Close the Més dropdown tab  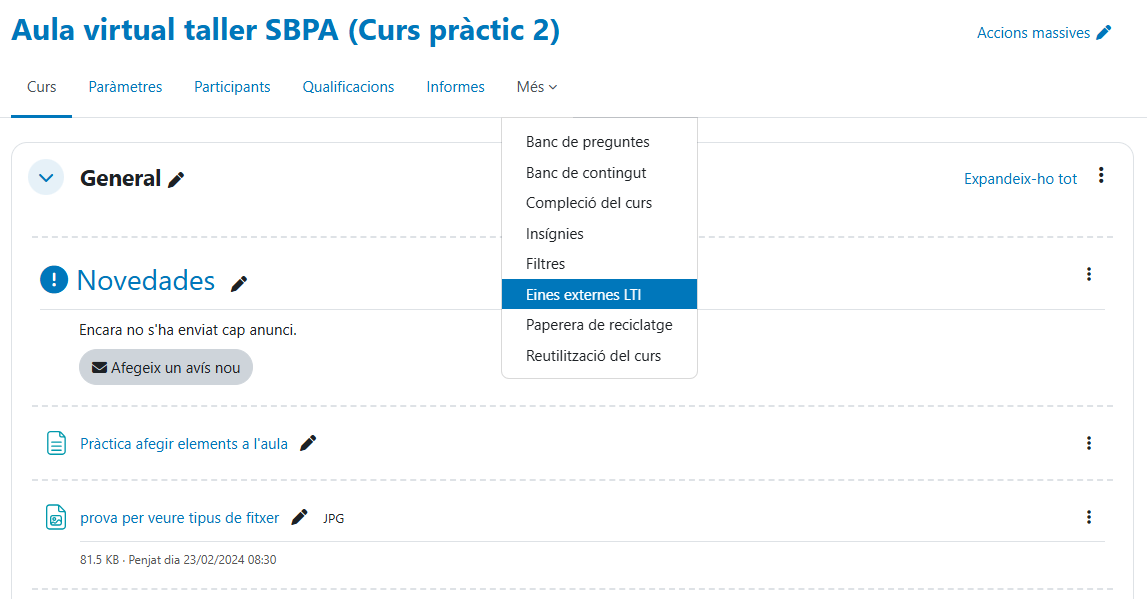point(537,87)
